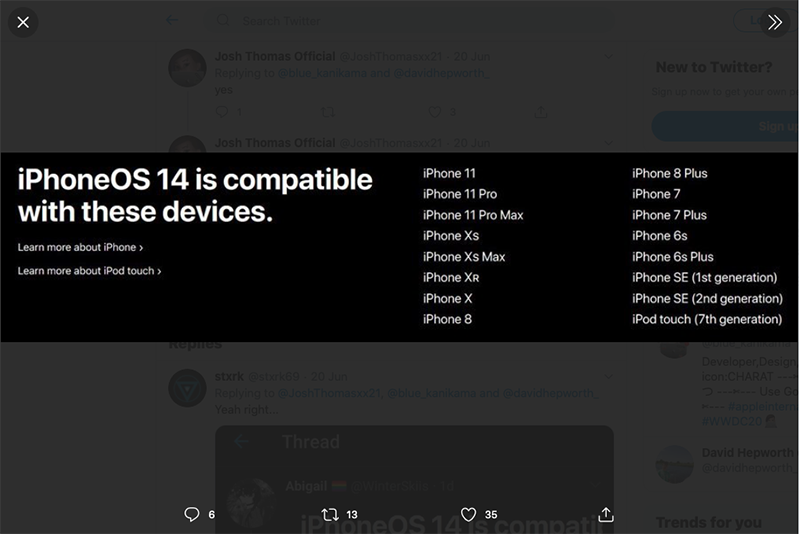Open David Hepworth's sidebar avatar
This screenshot has width=800, height=534.
click(x=675, y=463)
